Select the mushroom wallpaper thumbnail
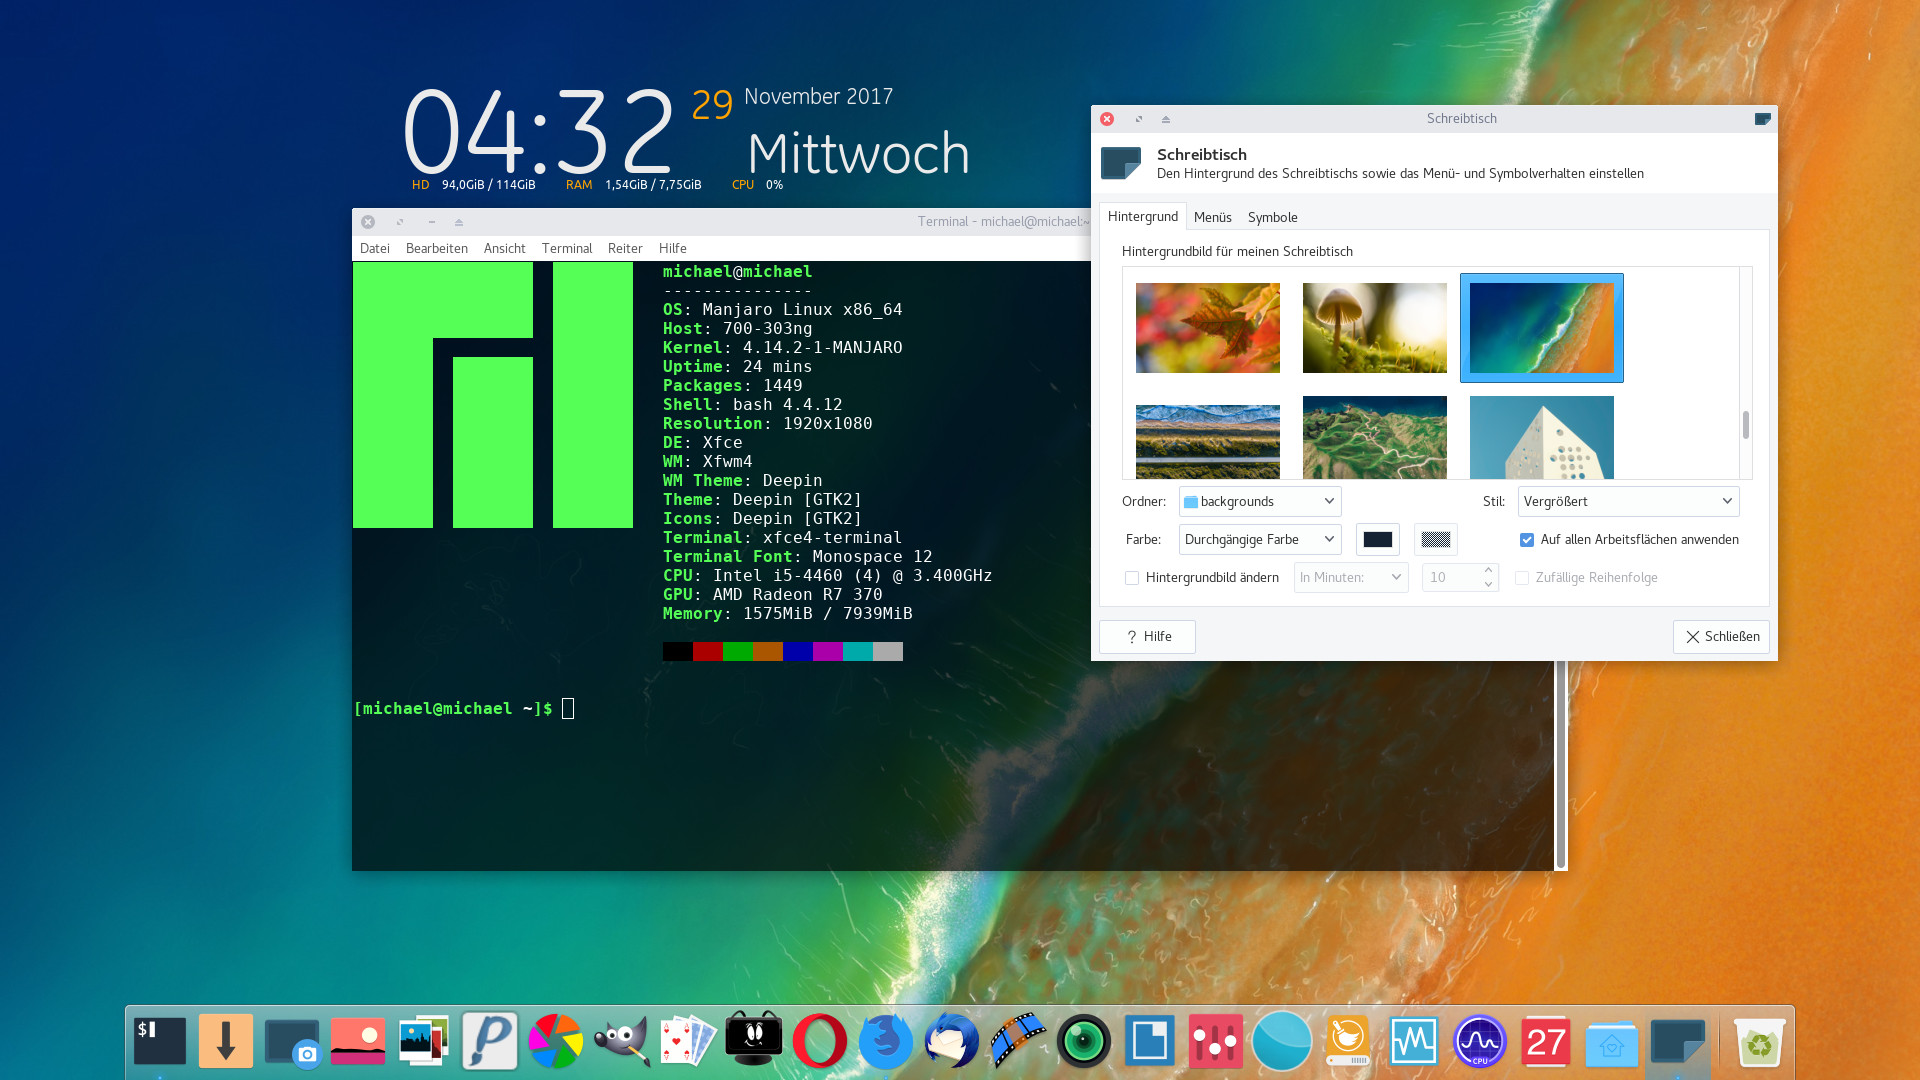 (1374, 328)
